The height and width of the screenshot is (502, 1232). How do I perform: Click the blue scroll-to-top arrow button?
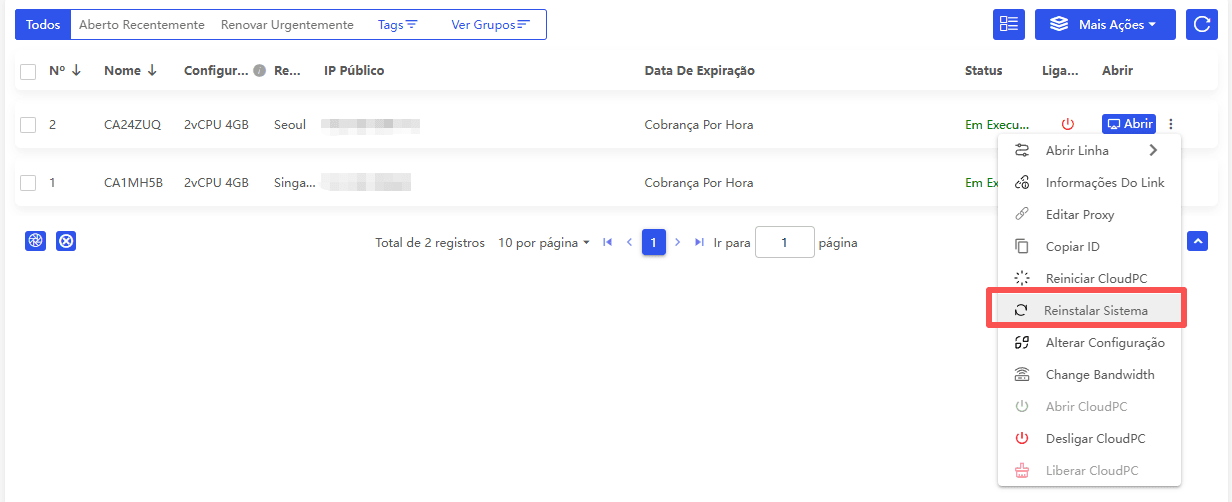[1198, 241]
